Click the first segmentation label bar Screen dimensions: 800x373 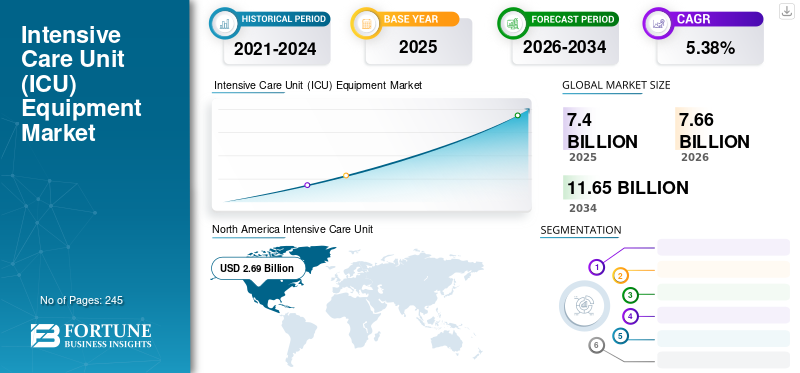point(723,247)
